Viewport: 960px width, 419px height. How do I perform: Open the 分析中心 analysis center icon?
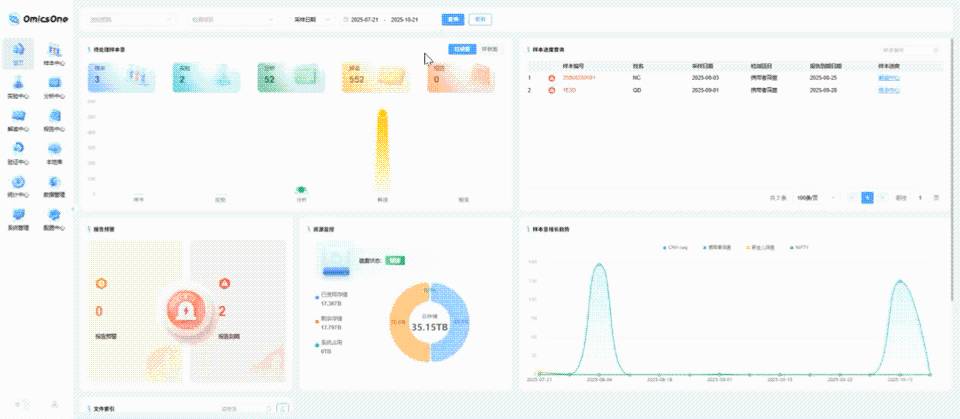(54, 87)
